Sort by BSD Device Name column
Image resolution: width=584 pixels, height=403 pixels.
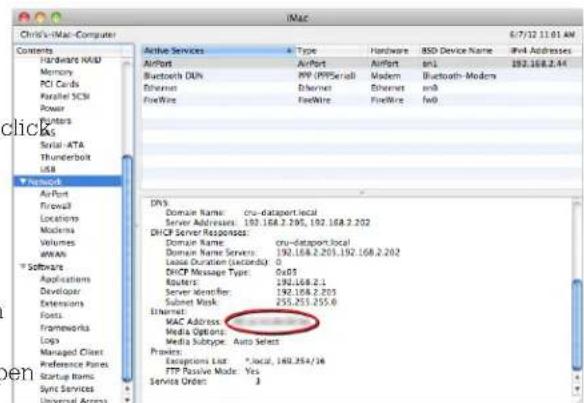pos(463,51)
